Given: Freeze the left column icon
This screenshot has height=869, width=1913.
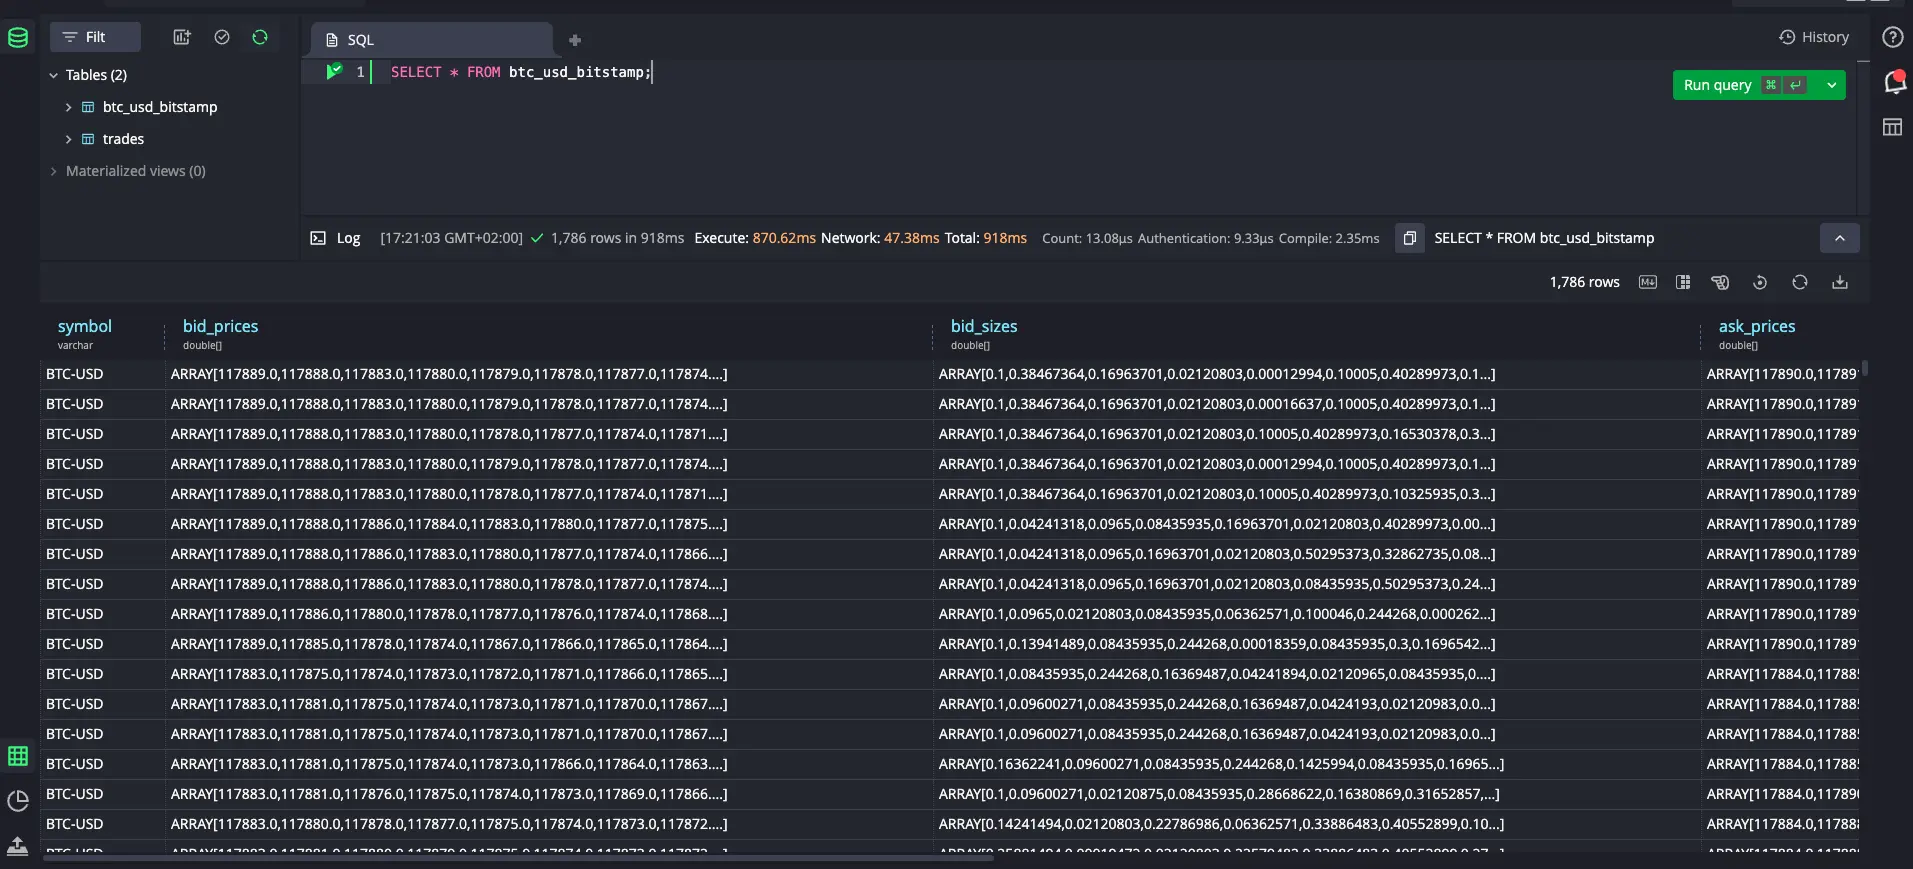Looking at the screenshot, I should click(1683, 282).
